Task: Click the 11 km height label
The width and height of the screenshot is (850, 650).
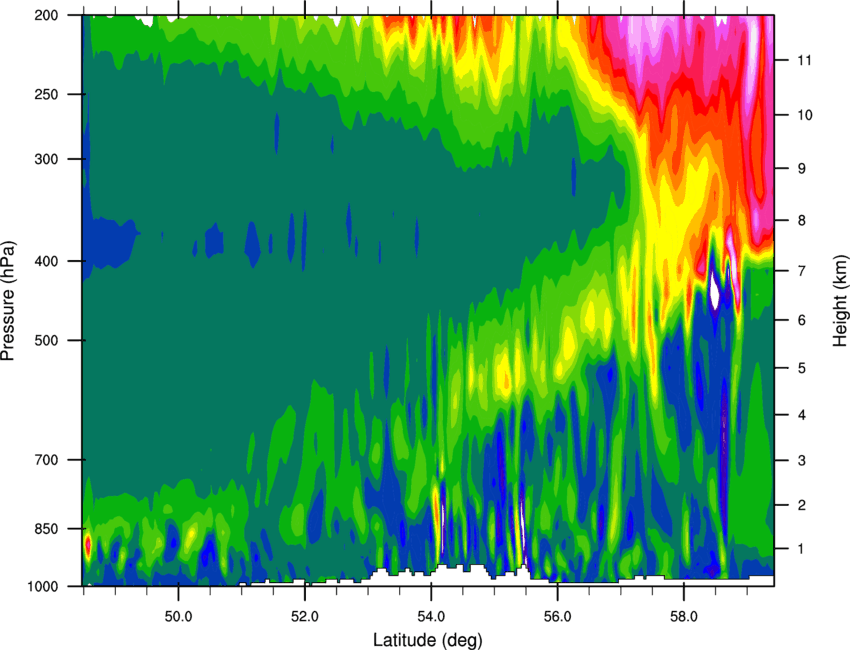Action: pyautogui.click(x=805, y=60)
